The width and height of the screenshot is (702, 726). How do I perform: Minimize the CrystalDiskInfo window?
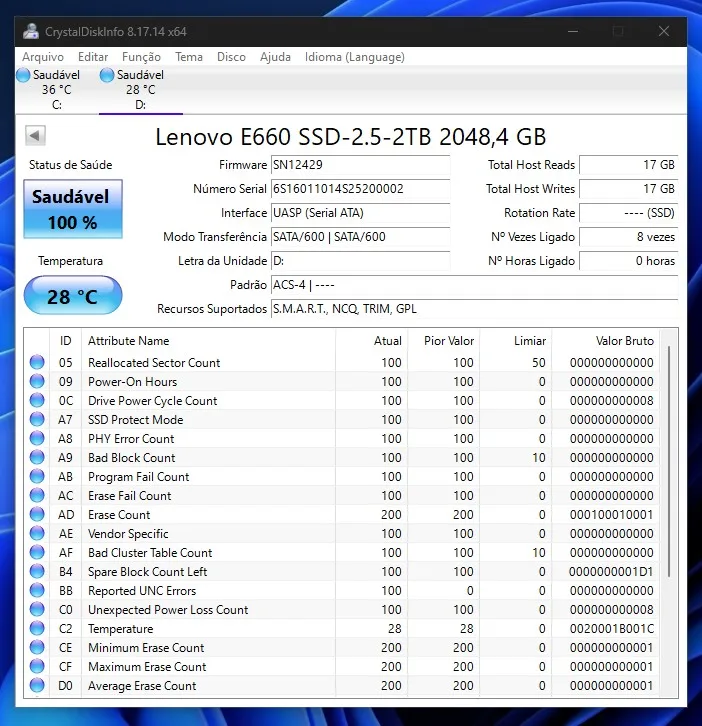[x=573, y=31]
